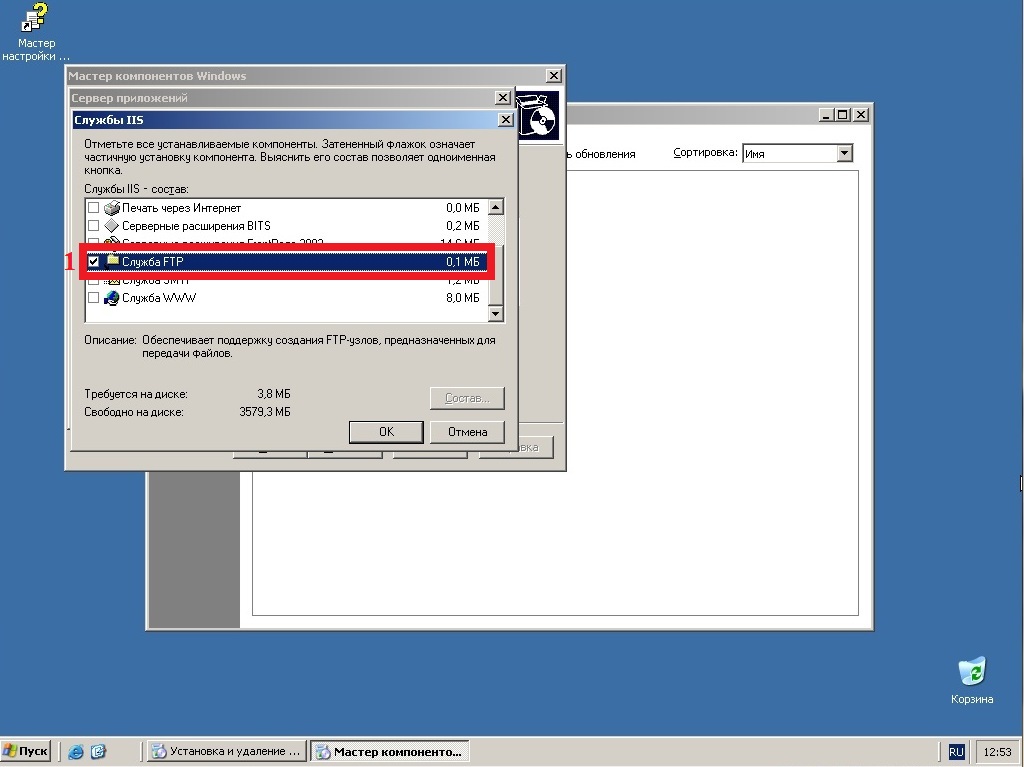Select the Печать через Интернет row text
1024x767 pixels.
click(x=182, y=208)
